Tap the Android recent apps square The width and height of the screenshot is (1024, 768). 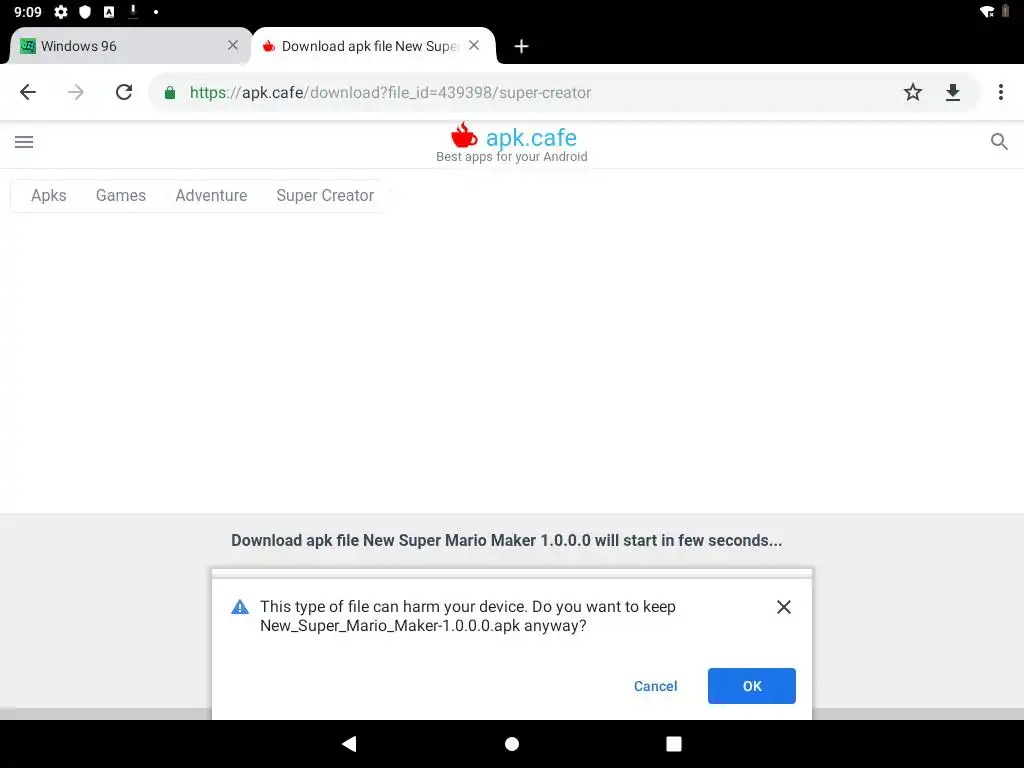(673, 744)
